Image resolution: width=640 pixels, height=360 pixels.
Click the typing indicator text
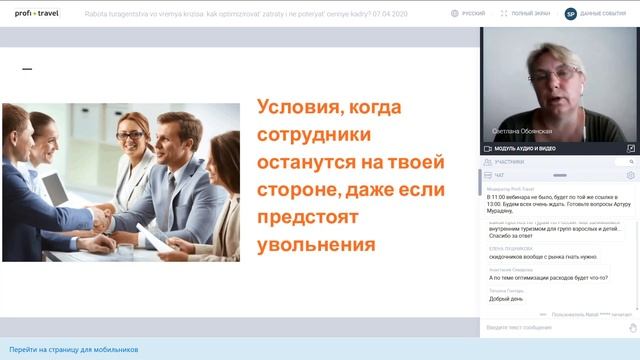point(591,315)
